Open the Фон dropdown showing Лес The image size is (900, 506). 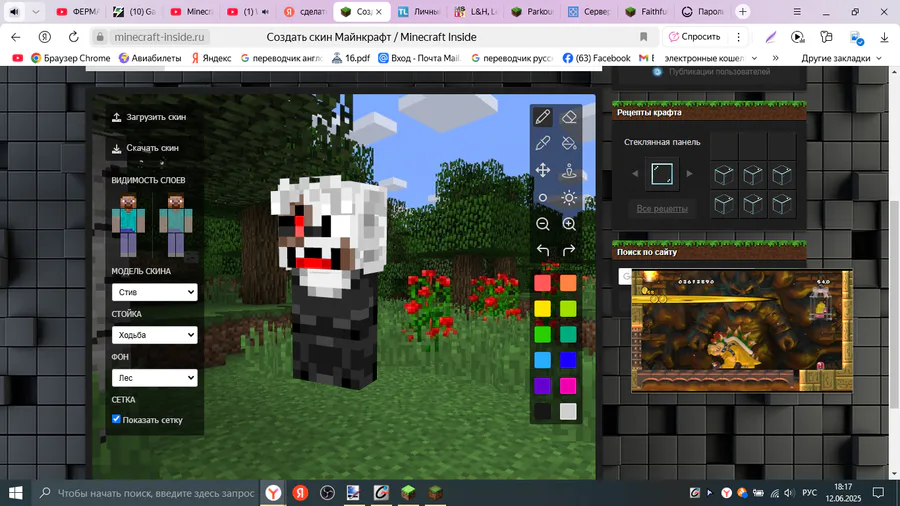point(154,377)
